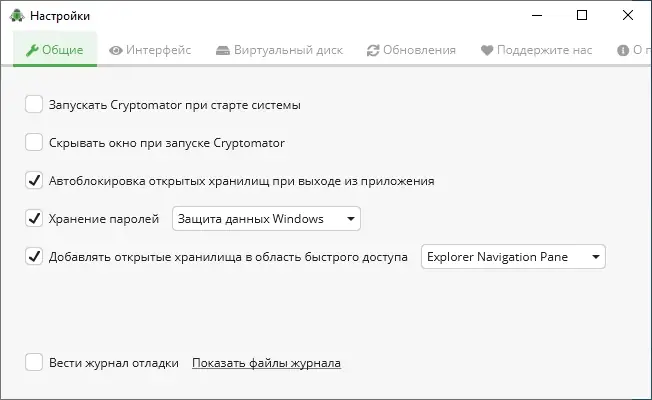Click the heart icon for Поддержите нас
Image resolution: width=652 pixels, height=400 pixels.
[x=487, y=50]
